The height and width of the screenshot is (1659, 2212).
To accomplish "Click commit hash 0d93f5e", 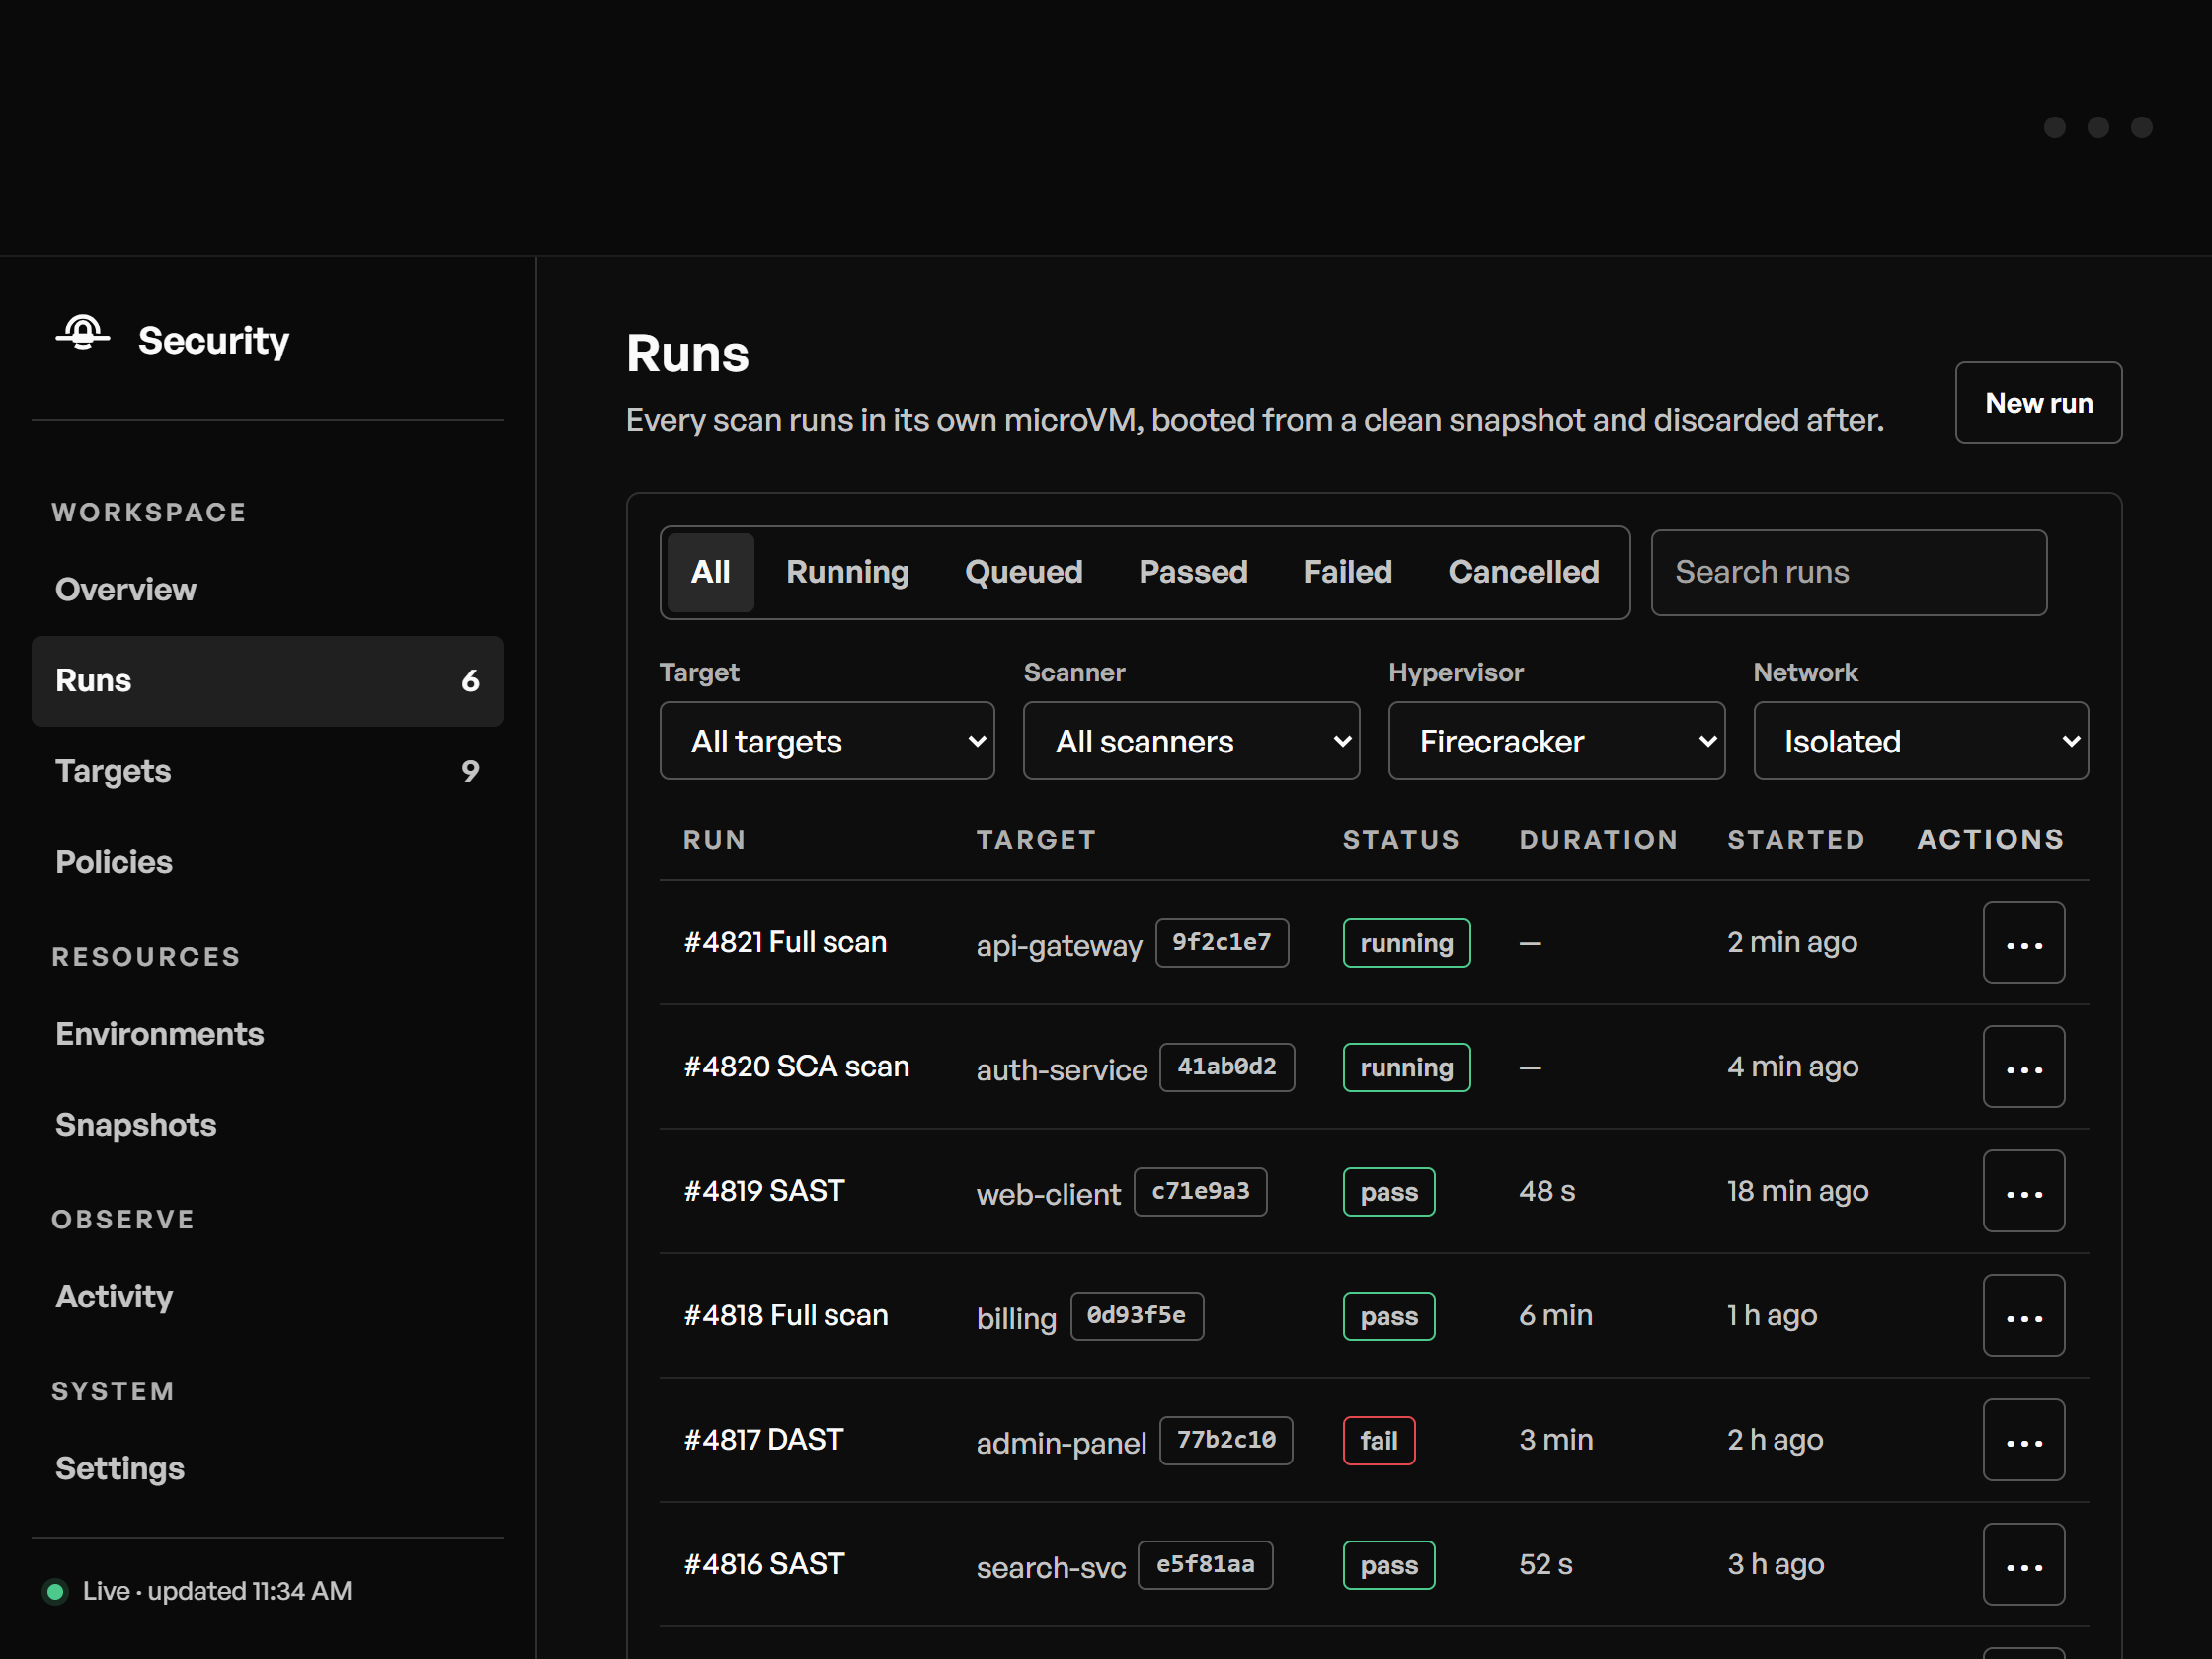I will 1136,1315.
